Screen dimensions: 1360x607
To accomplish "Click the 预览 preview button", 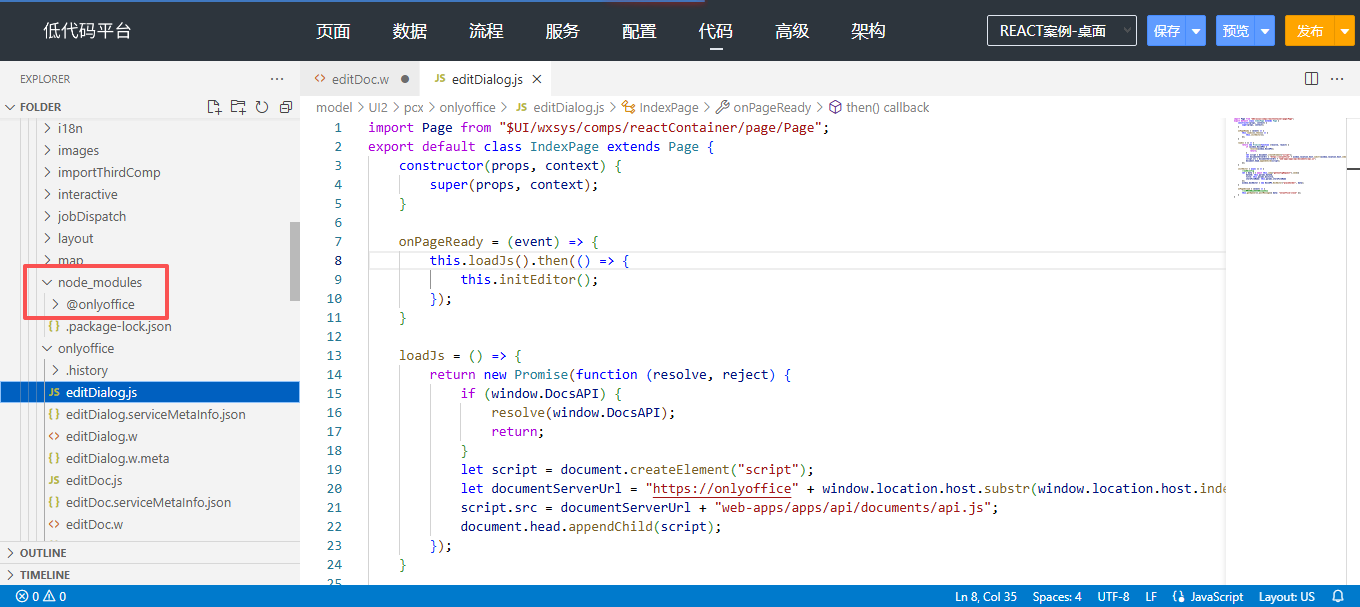I will coord(1235,31).
